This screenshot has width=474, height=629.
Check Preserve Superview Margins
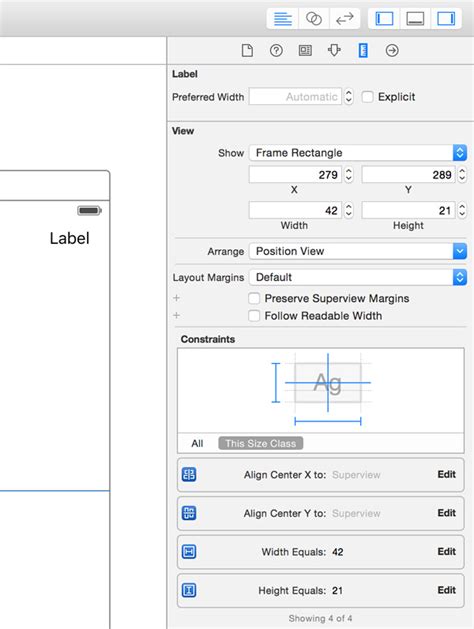click(254, 298)
